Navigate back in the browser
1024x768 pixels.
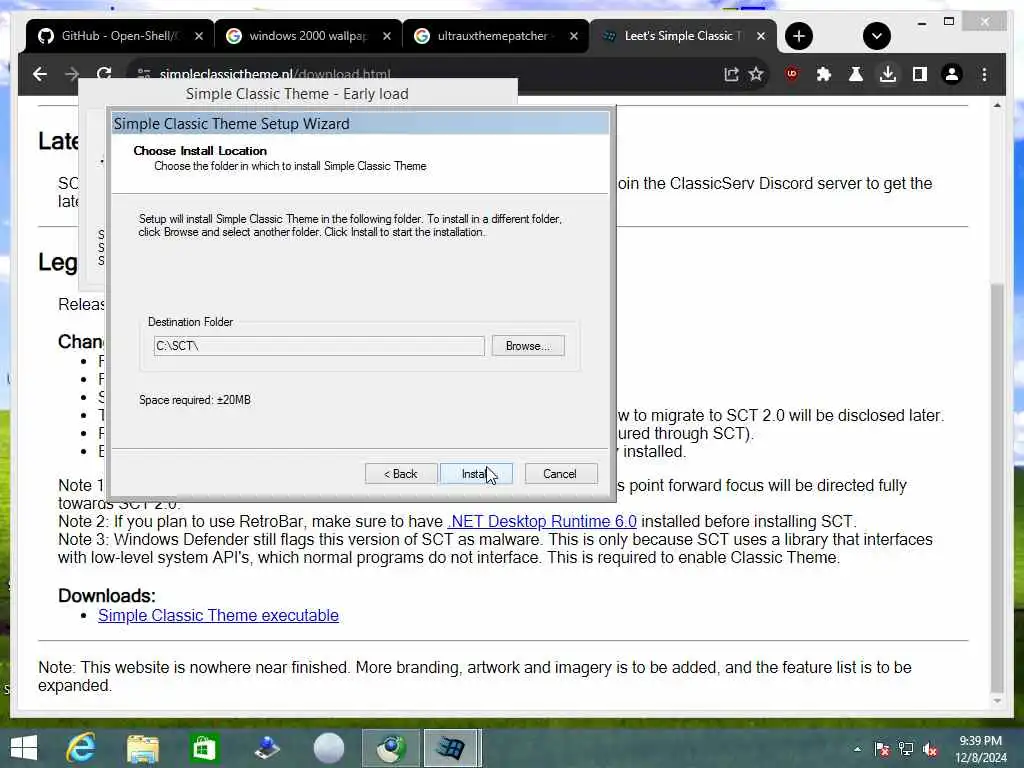coord(40,74)
